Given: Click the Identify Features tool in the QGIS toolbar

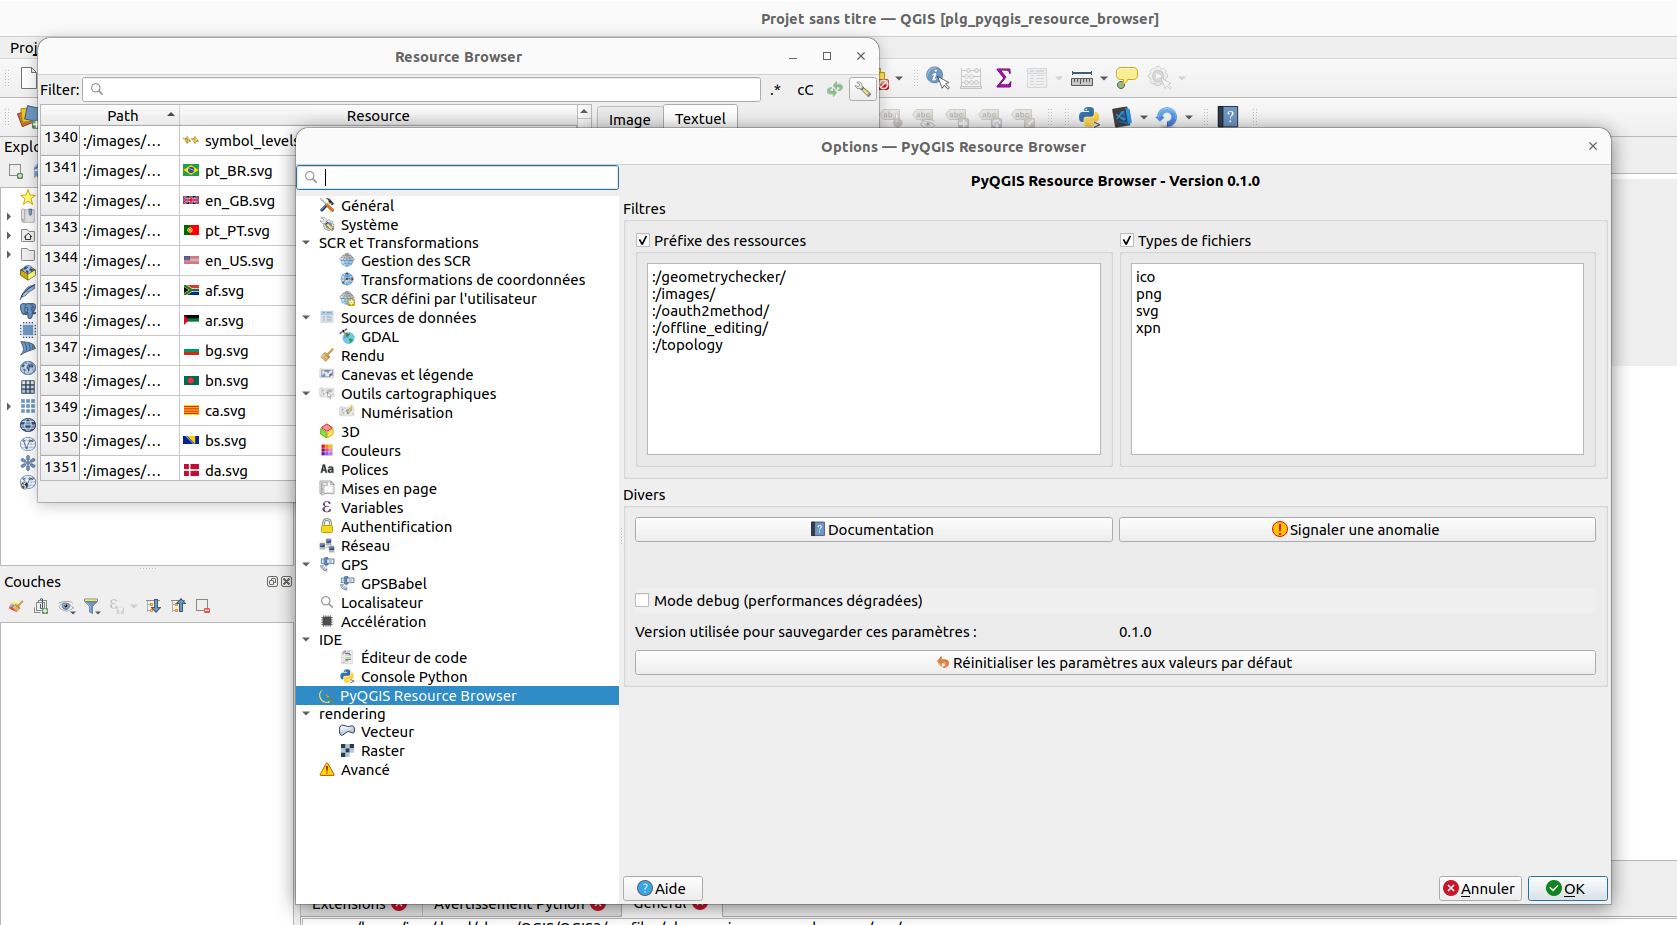Looking at the screenshot, I should 937,78.
